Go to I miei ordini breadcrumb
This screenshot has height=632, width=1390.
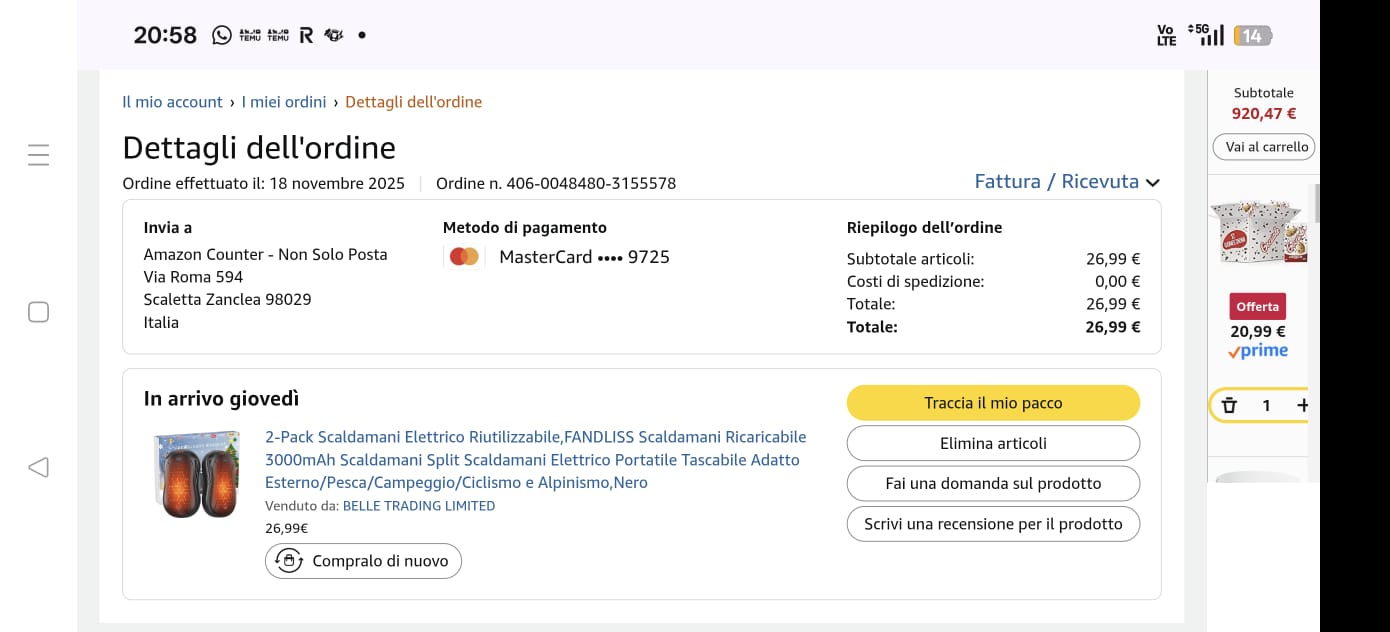pyautogui.click(x=284, y=102)
